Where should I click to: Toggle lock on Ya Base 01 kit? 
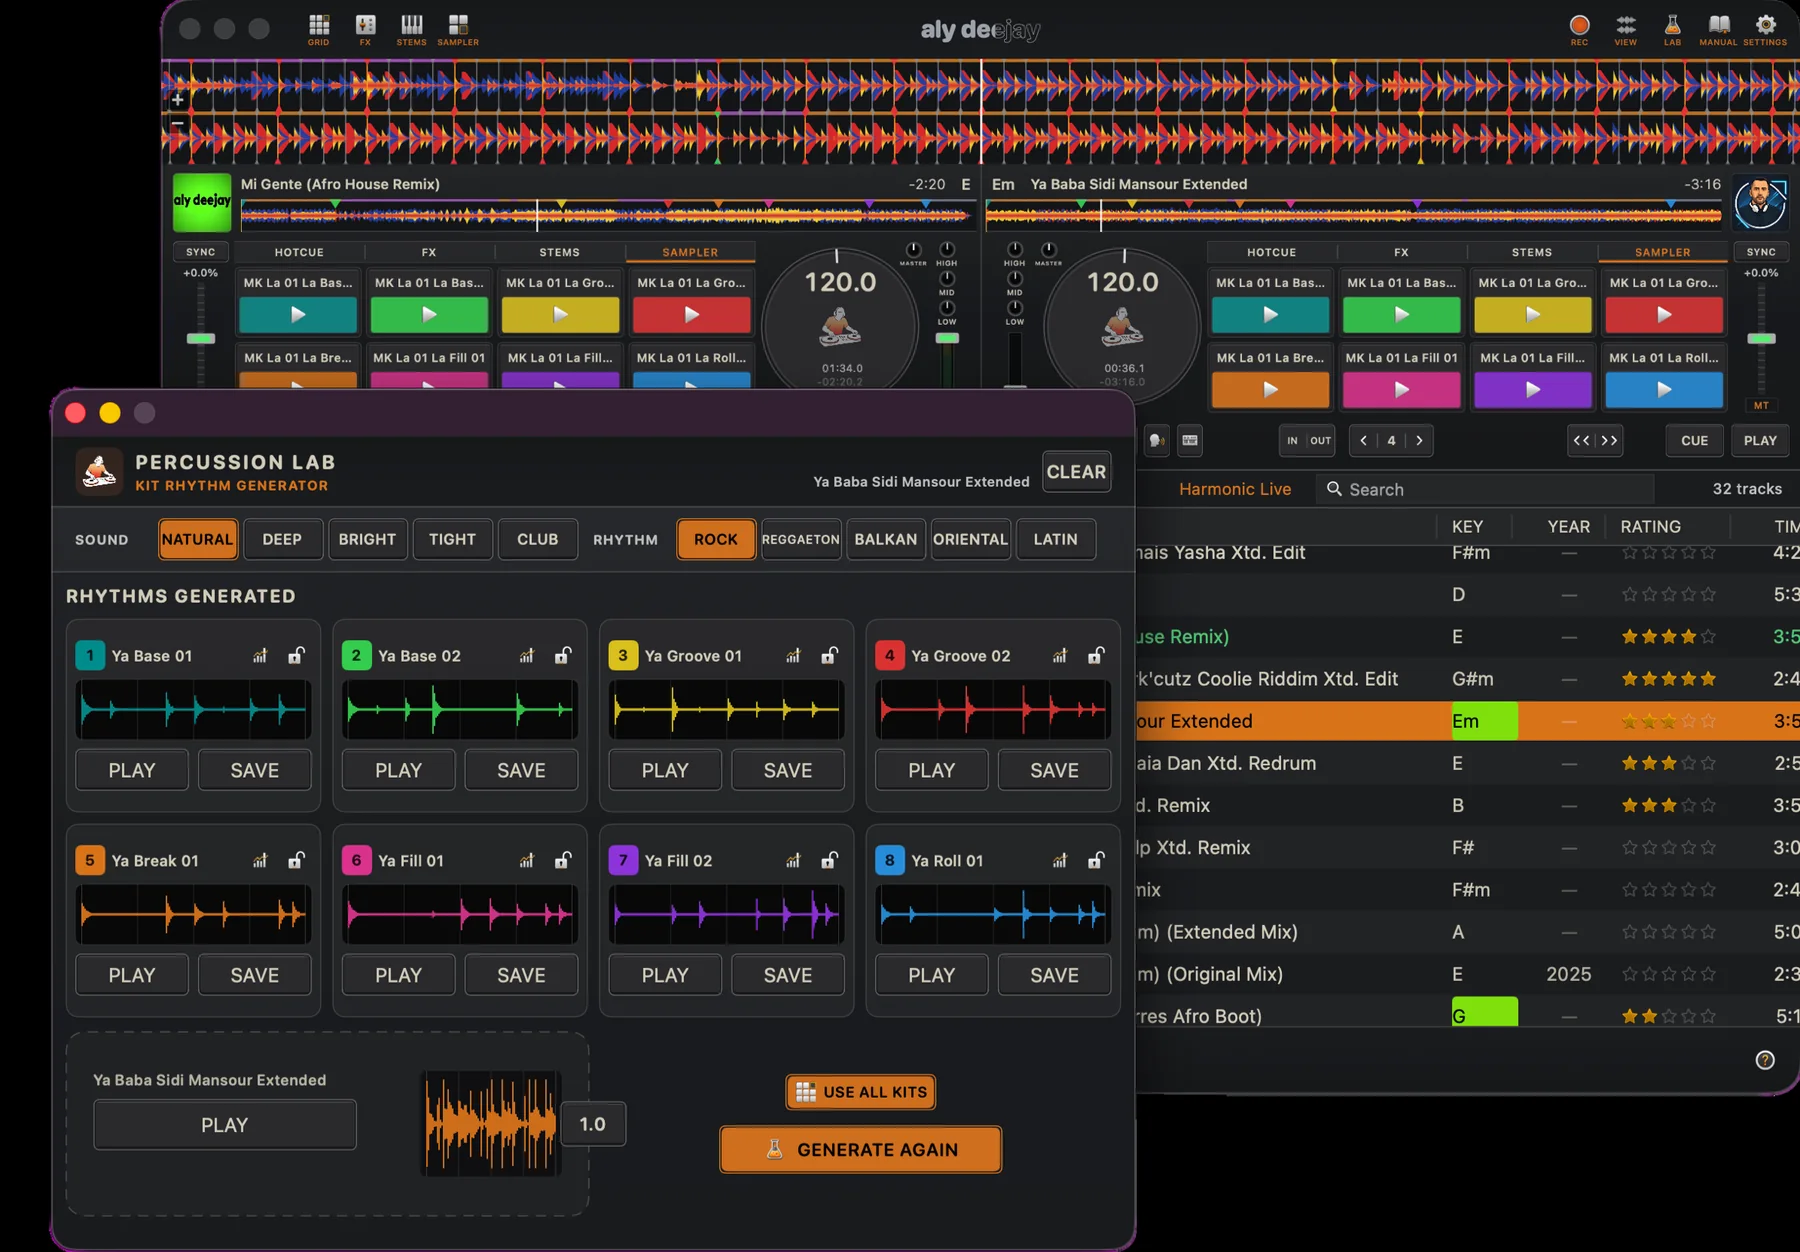coord(297,656)
